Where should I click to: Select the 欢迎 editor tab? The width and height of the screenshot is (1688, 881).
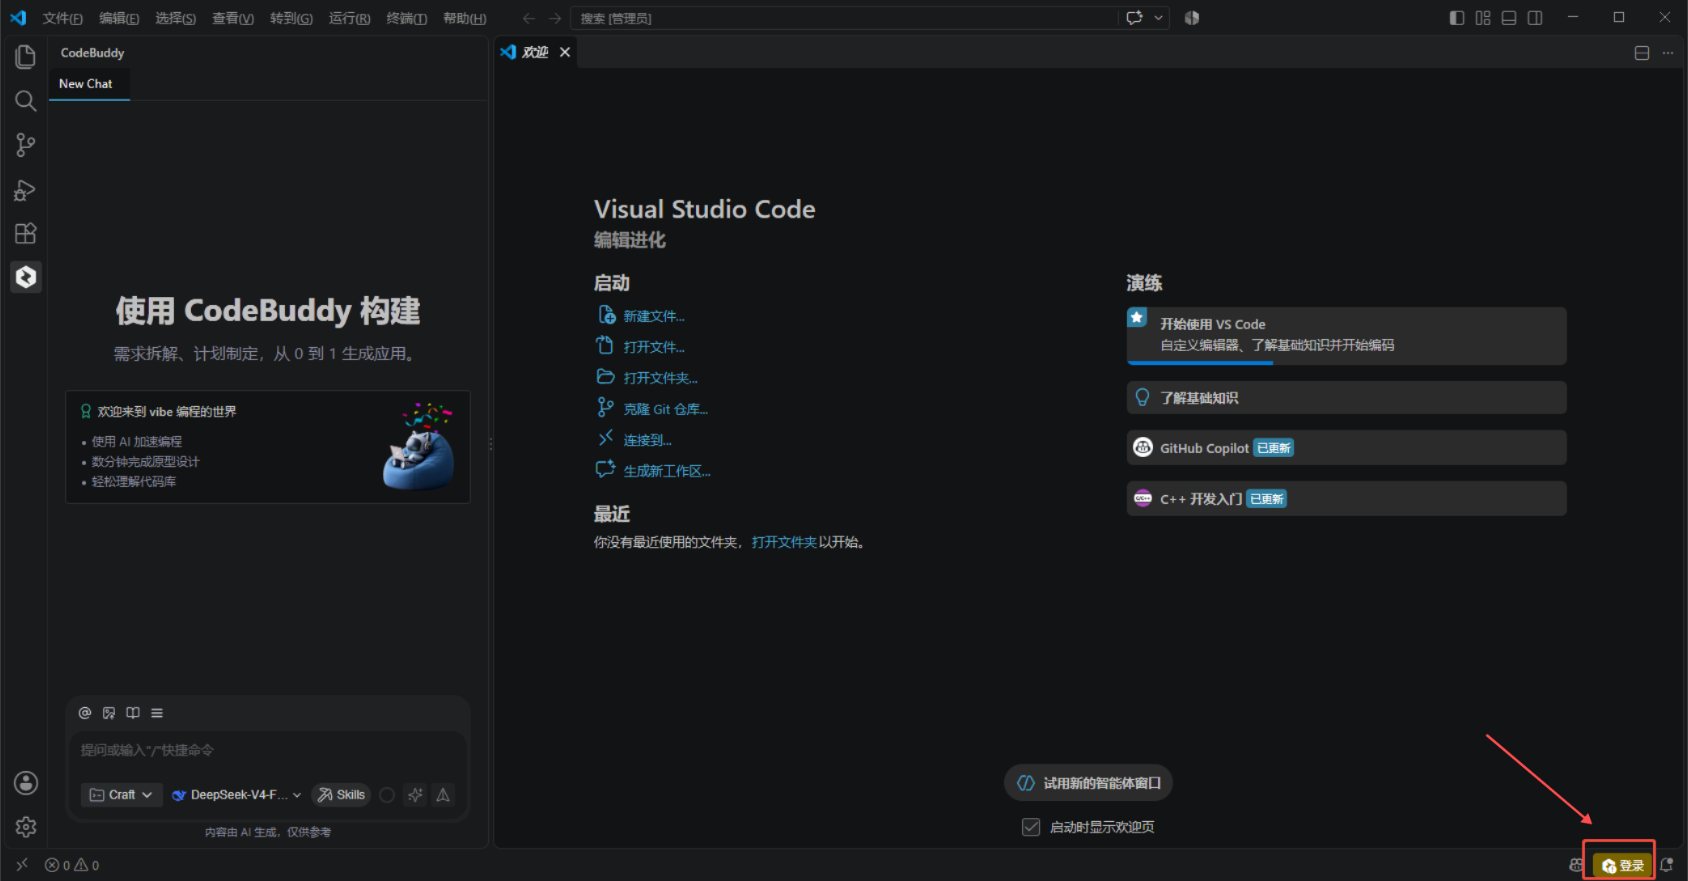click(x=535, y=52)
